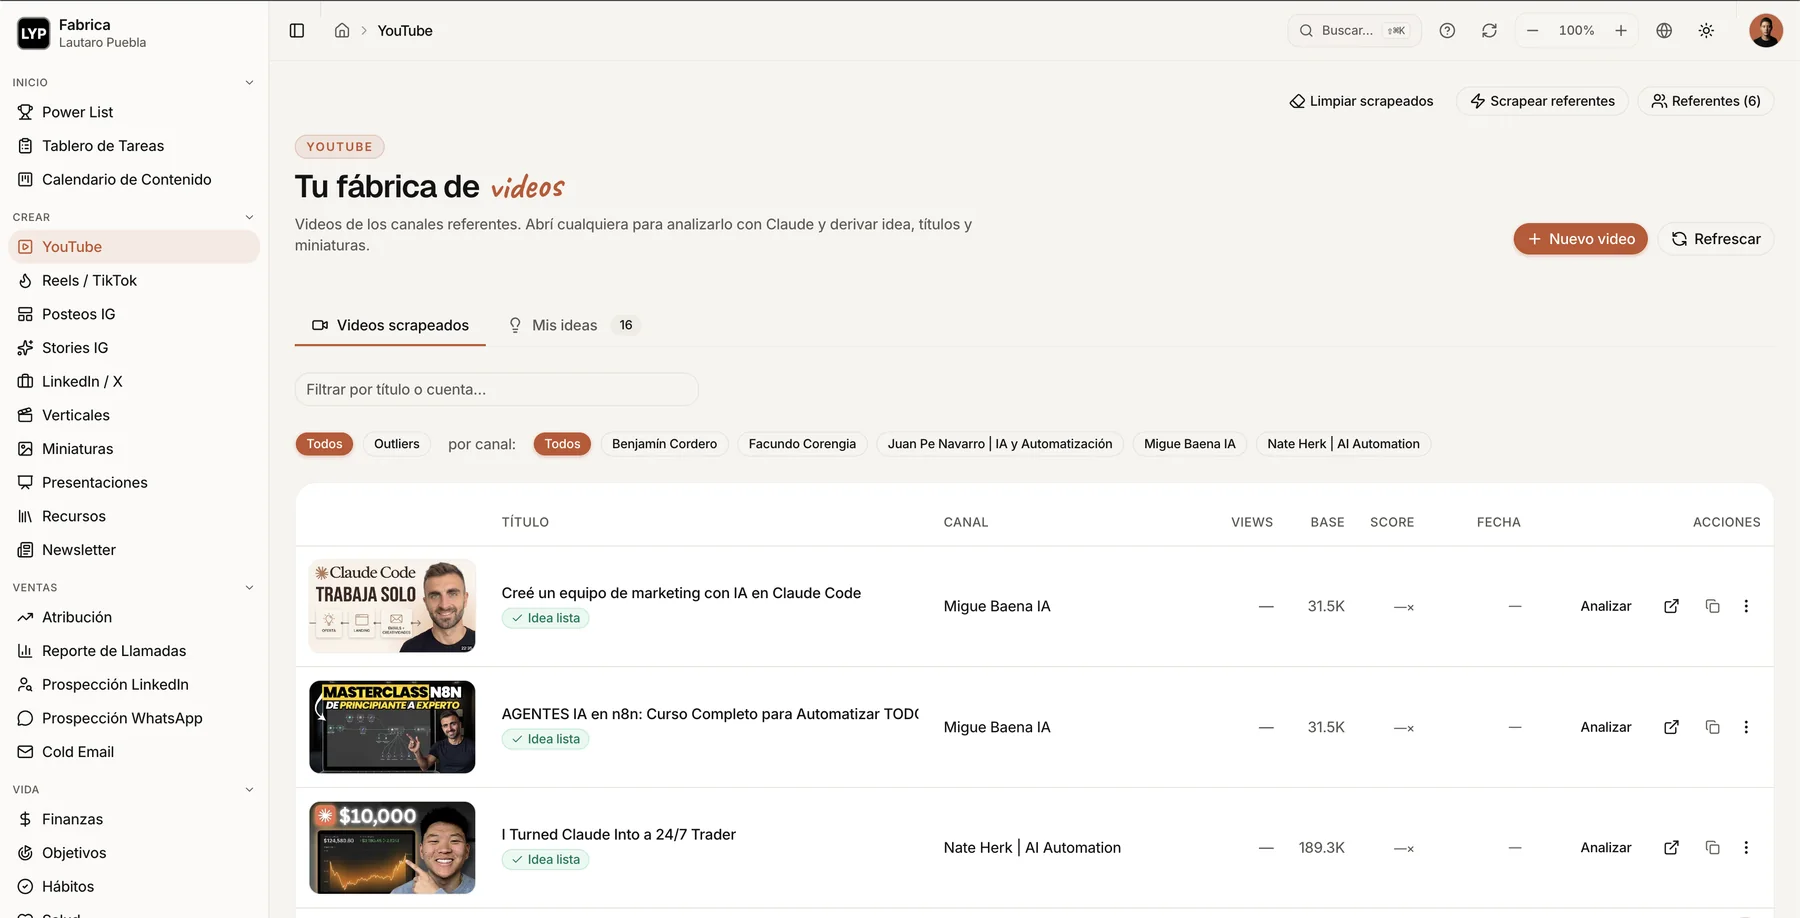Open Reporte de Llamadas
The height and width of the screenshot is (918, 1800).
(x=134, y=651)
